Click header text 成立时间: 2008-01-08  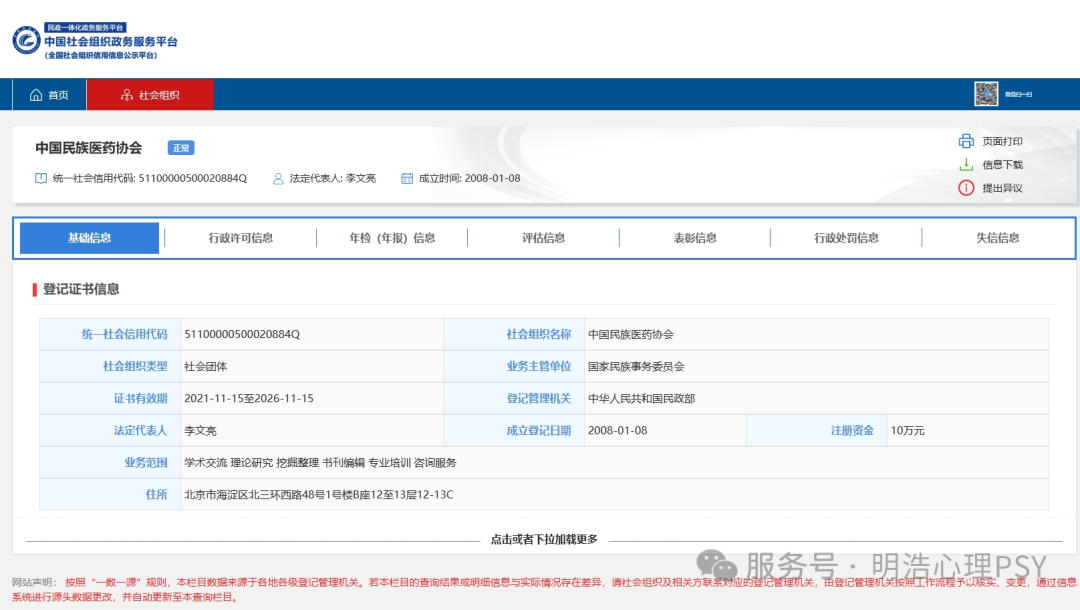tap(469, 178)
